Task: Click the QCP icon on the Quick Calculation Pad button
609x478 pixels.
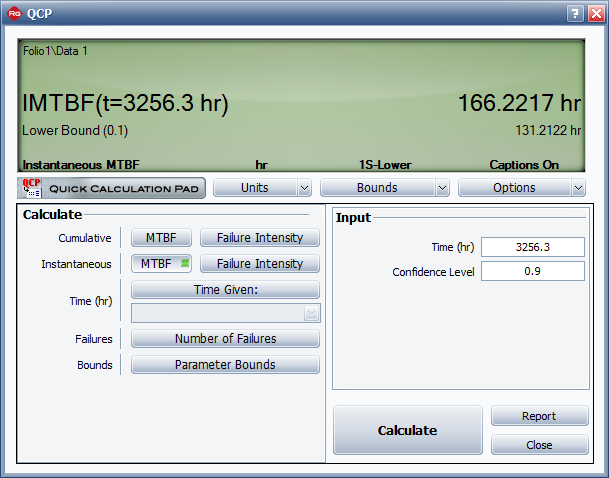Action: point(31,188)
